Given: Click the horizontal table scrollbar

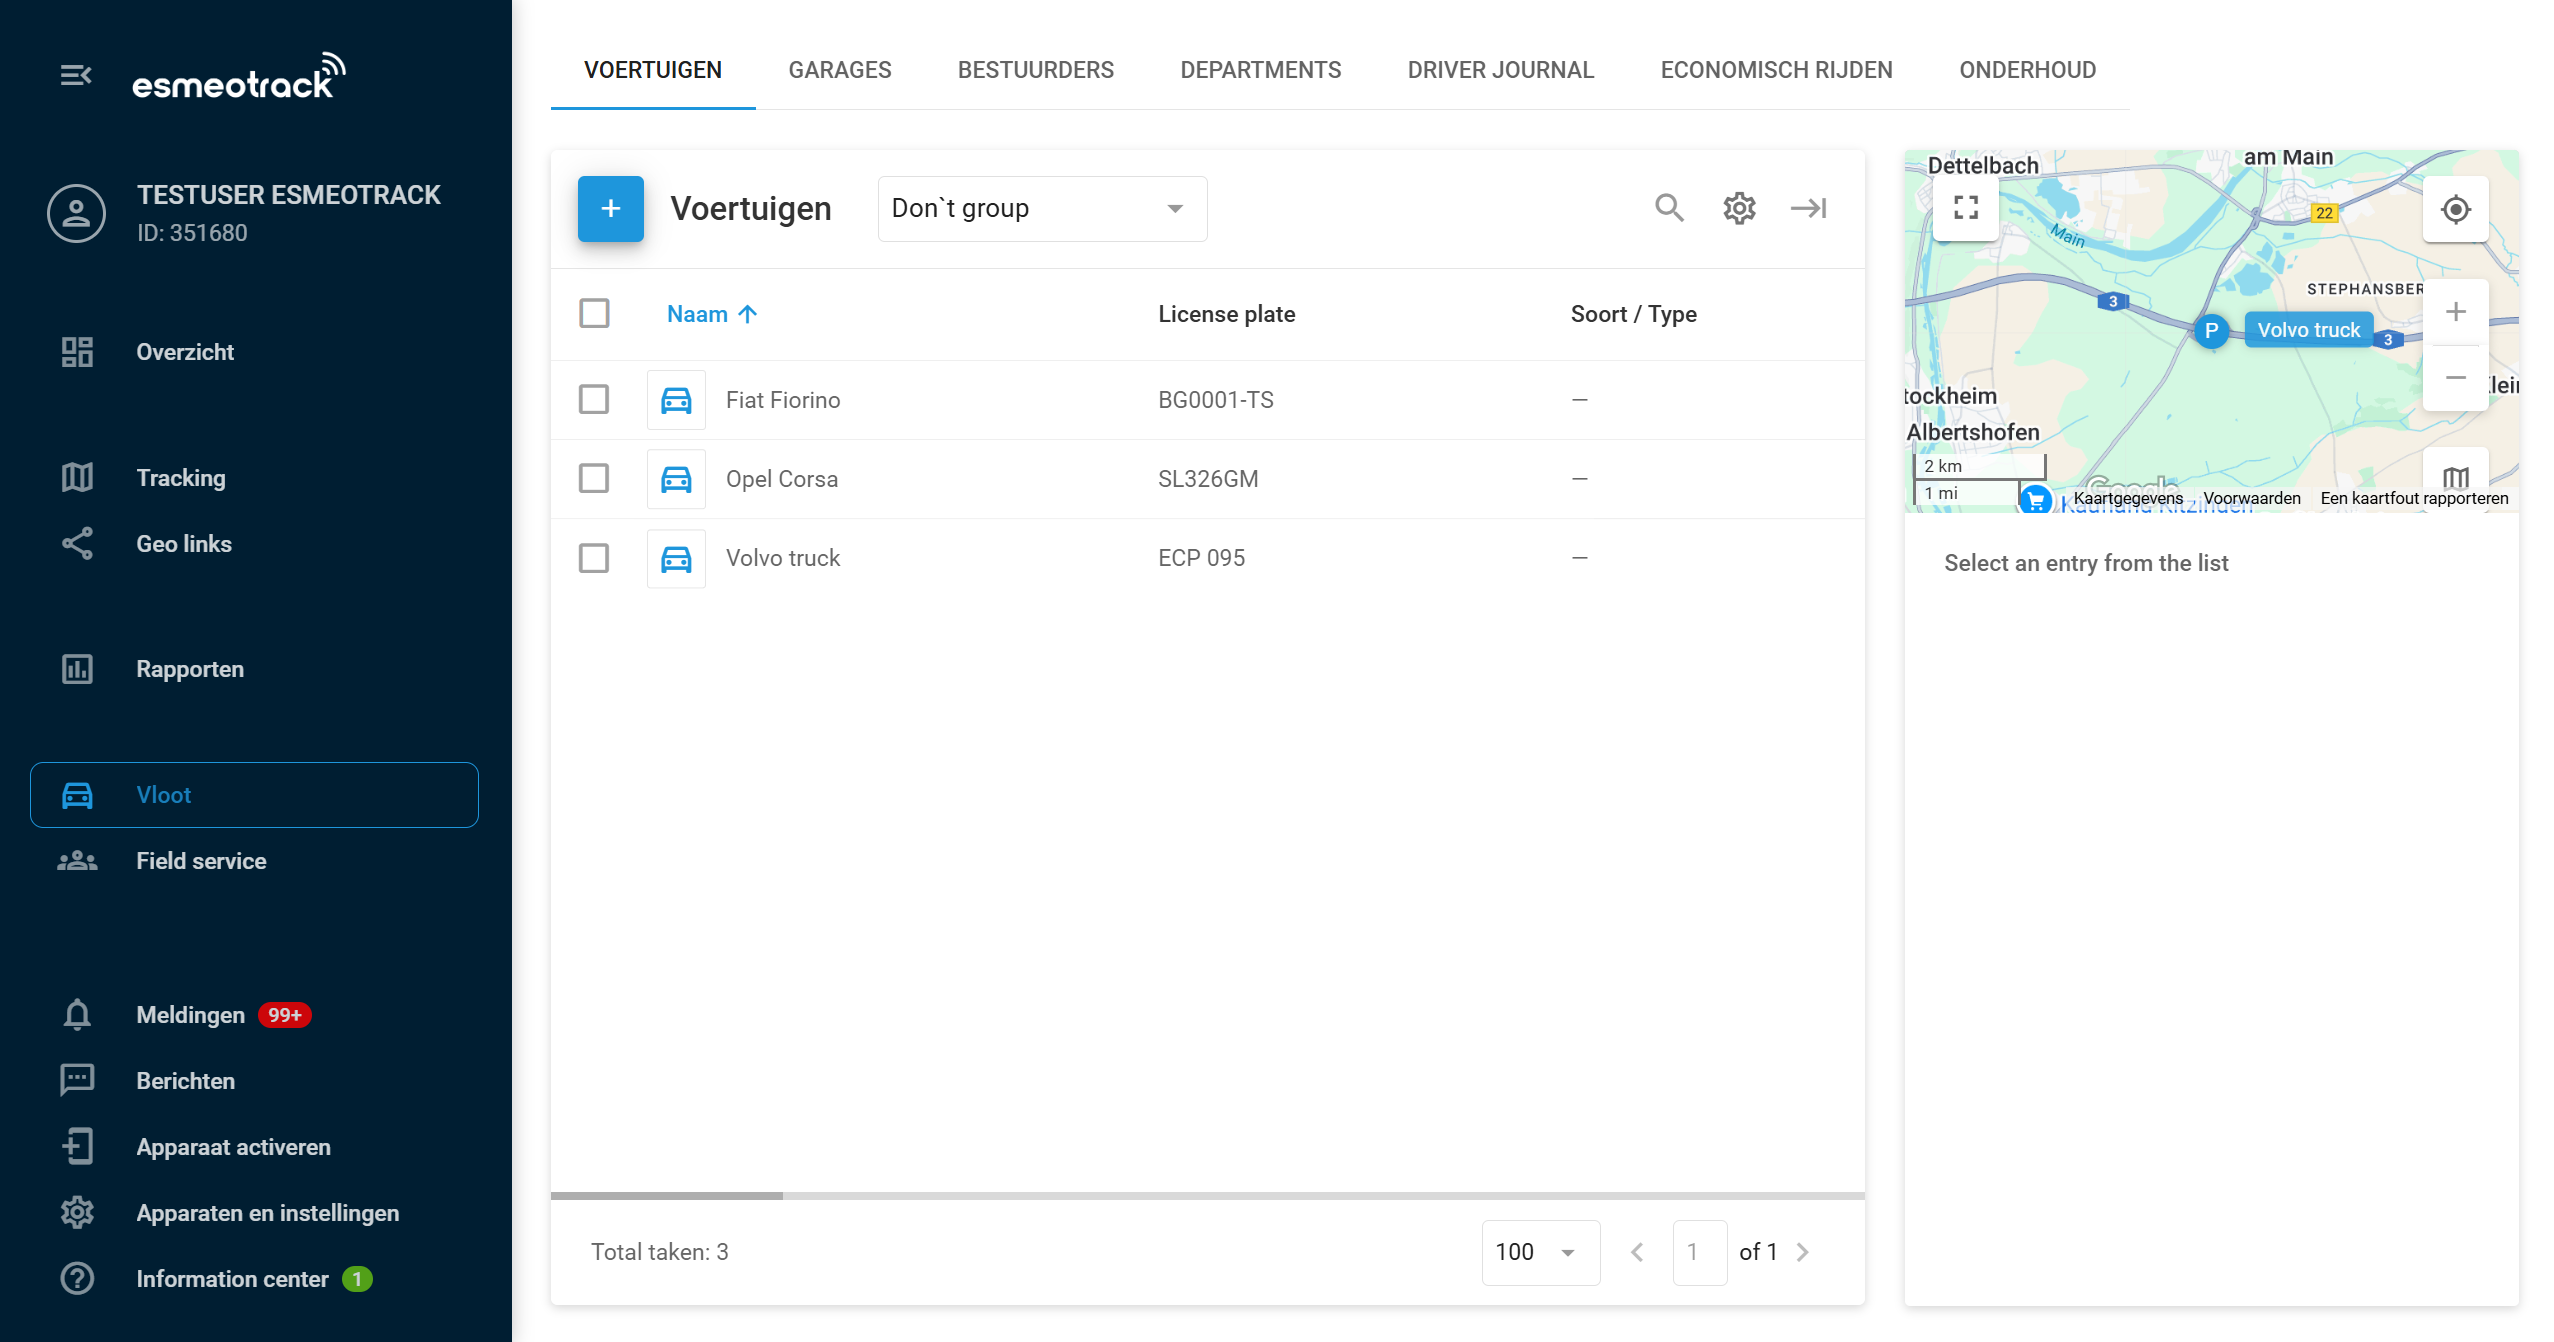Looking at the screenshot, I should click(667, 1195).
